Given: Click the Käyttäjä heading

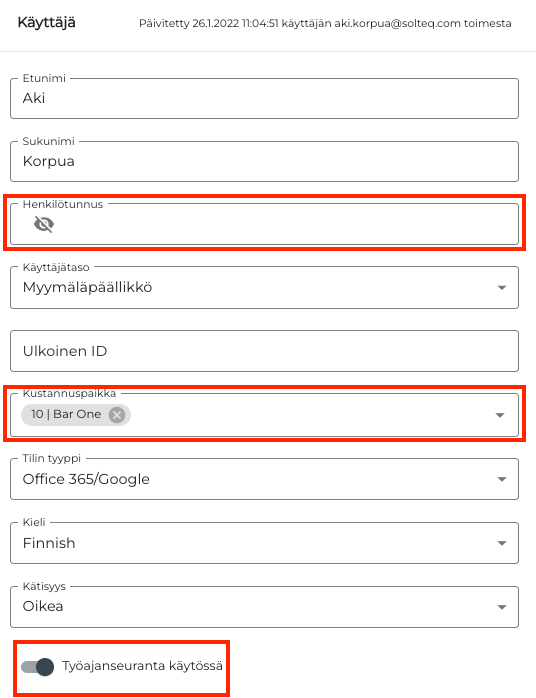Looking at the screenshot, I should (46, 22).
